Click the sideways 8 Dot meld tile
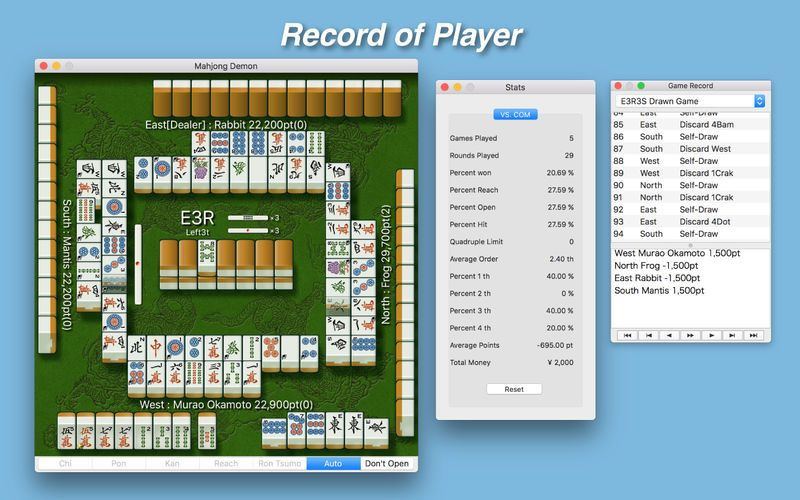800x500 pixels. click(x=274, y=434)
